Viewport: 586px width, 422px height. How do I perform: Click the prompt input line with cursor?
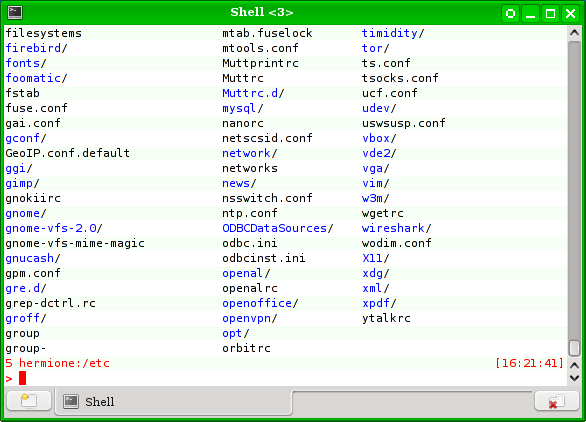[285, 378]
